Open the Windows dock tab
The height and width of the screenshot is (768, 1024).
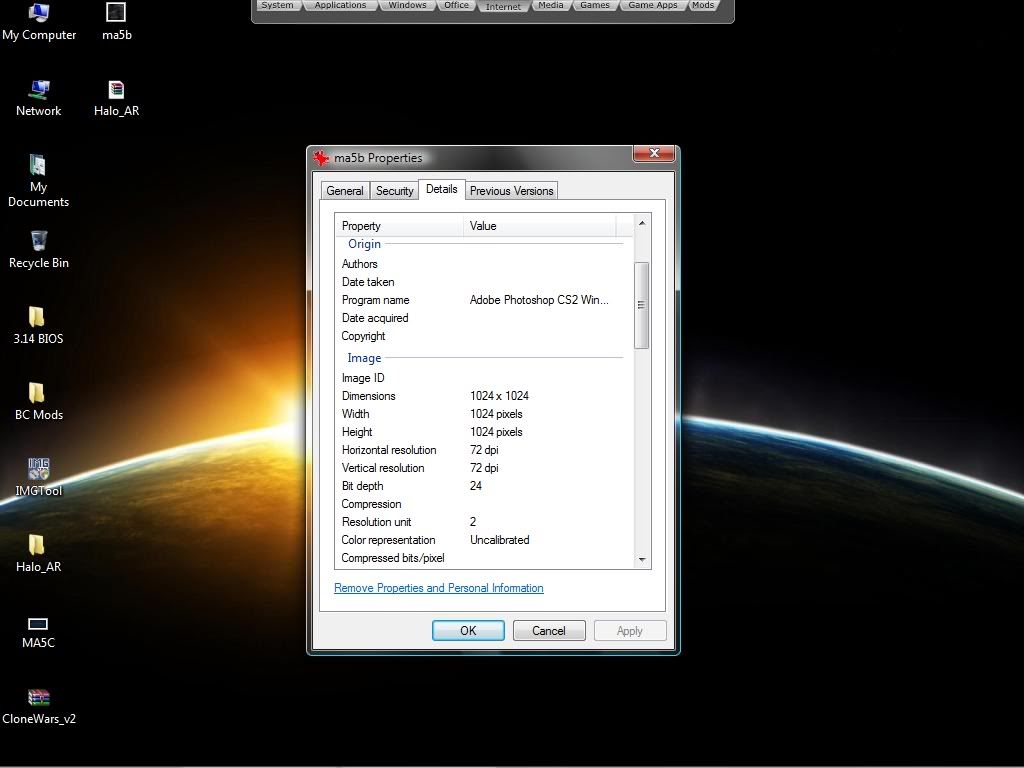pos(407,5)
